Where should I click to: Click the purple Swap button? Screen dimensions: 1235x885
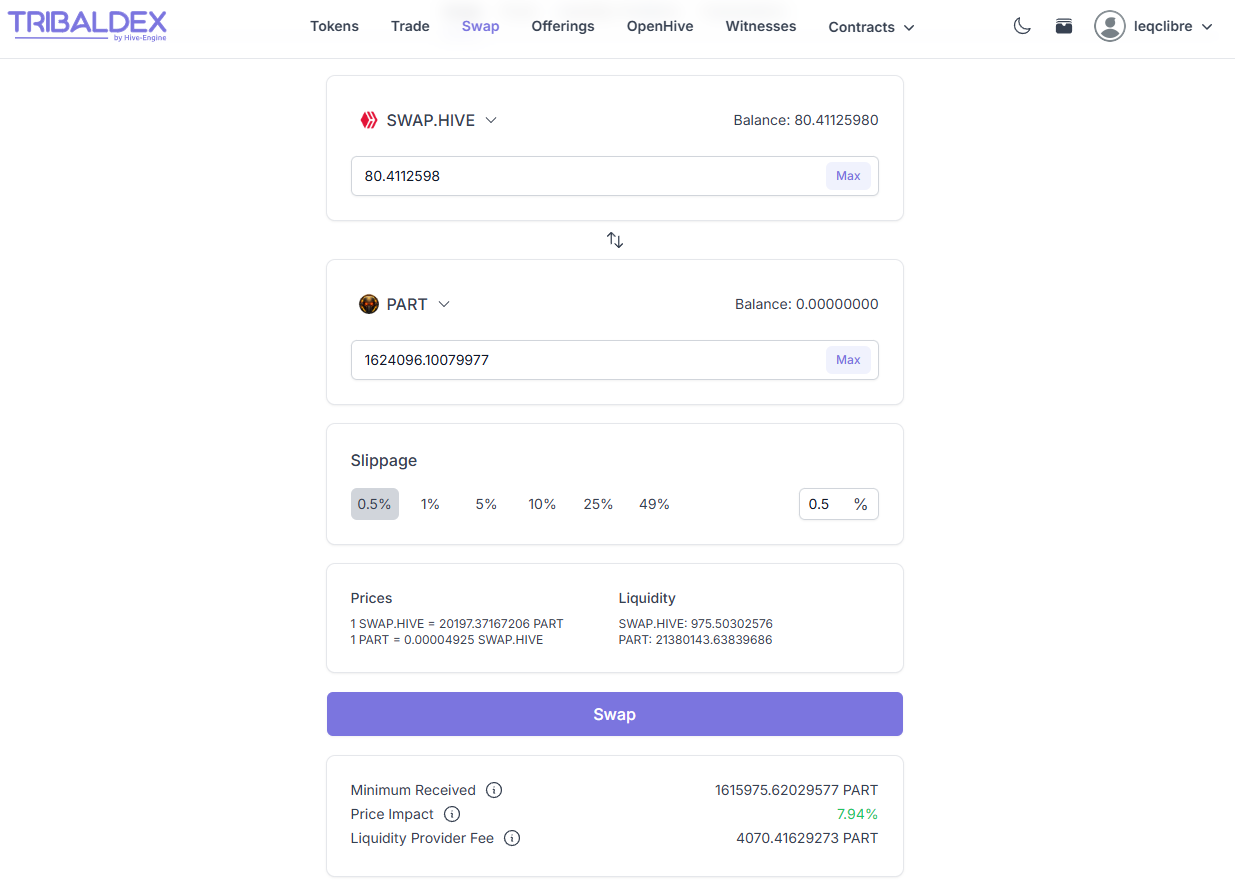pyautogui.click(x=615, y=714)
